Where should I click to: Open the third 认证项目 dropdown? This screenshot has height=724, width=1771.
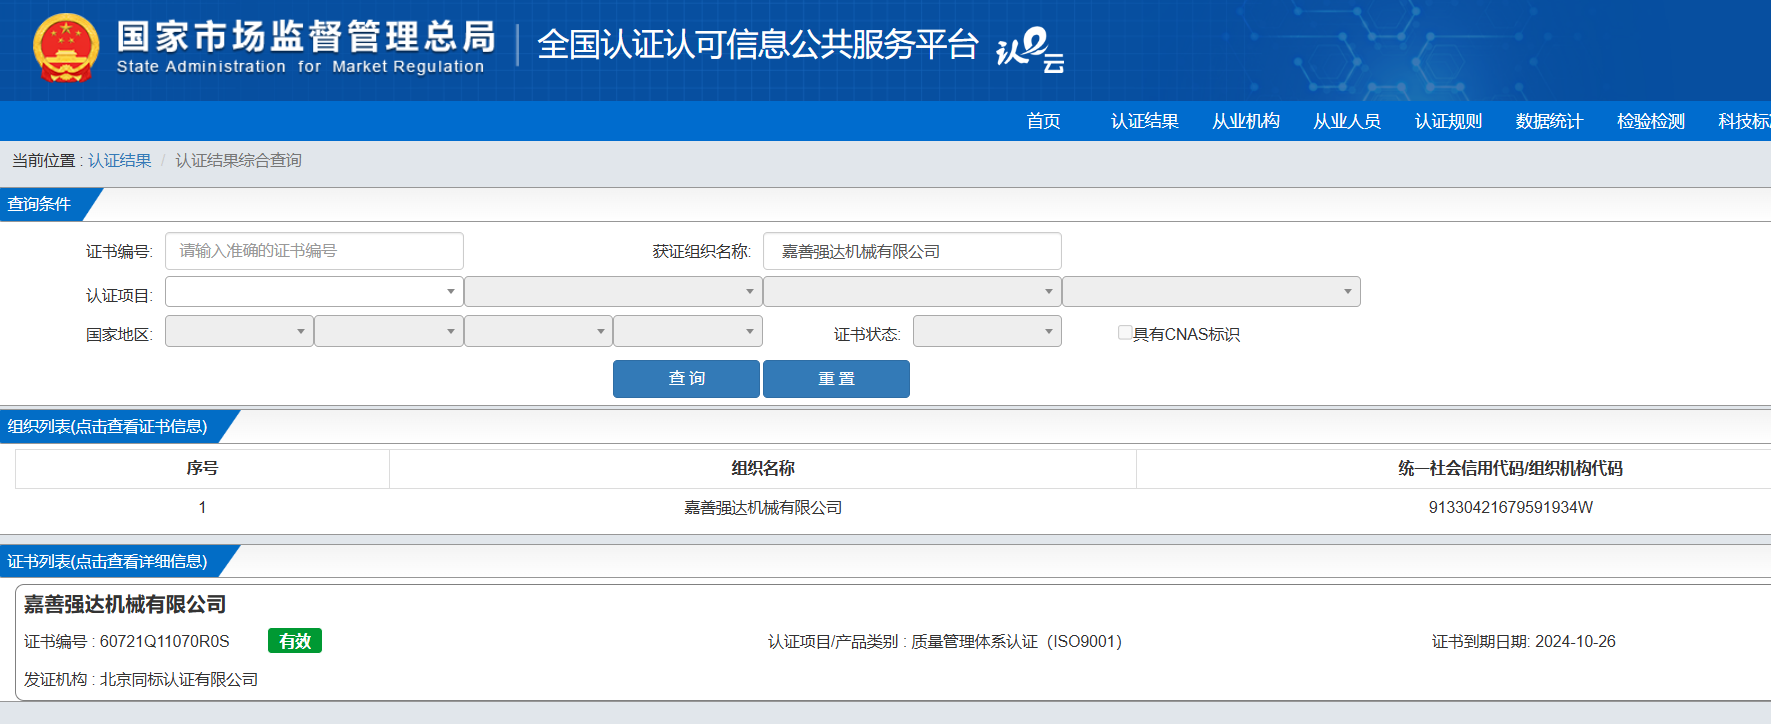(x=912, y=291)
